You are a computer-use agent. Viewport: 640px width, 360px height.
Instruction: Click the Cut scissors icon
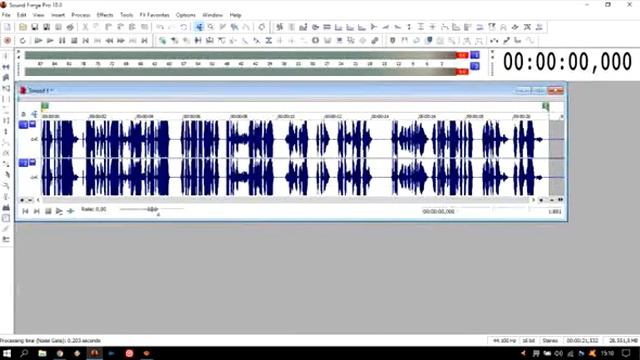coord(85,27)
